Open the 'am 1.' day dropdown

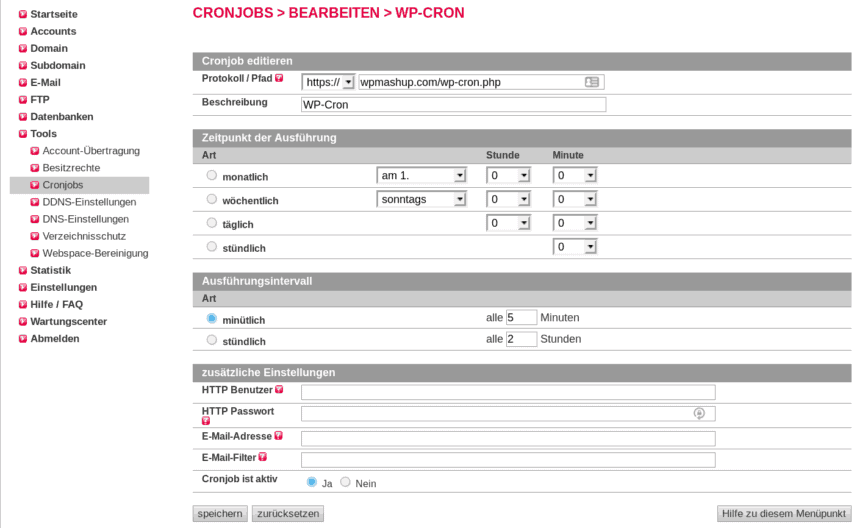pos(422,175)
